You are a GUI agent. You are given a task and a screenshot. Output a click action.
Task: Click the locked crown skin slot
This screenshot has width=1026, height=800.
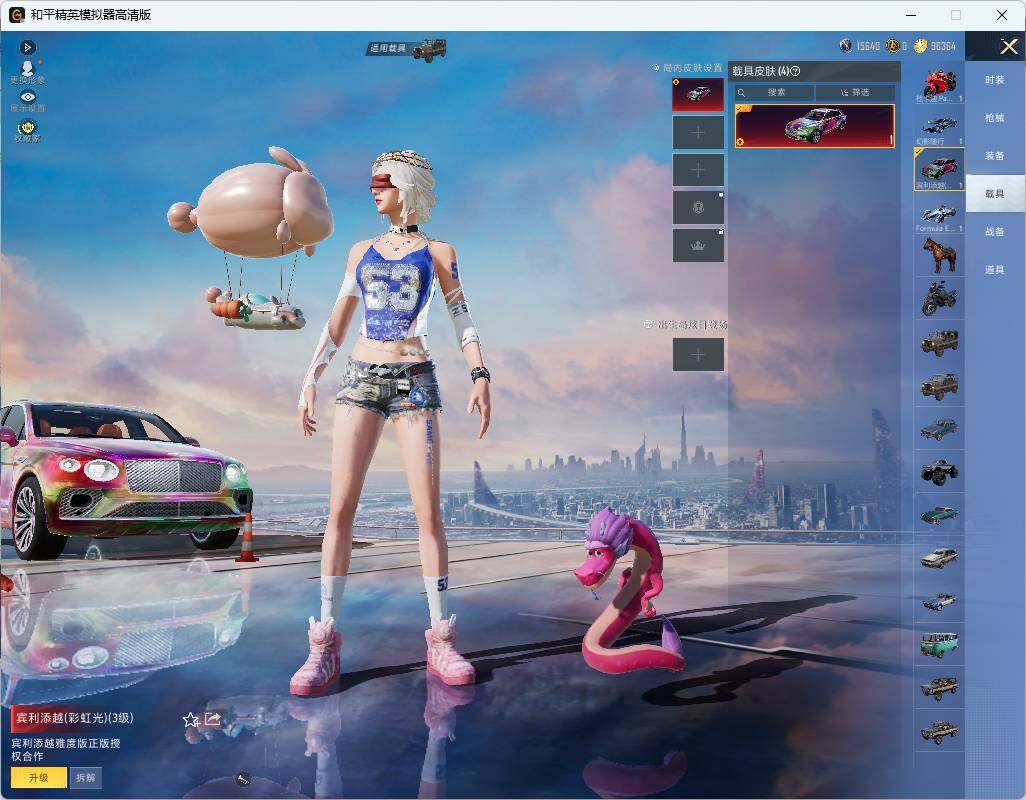point(698,245)
